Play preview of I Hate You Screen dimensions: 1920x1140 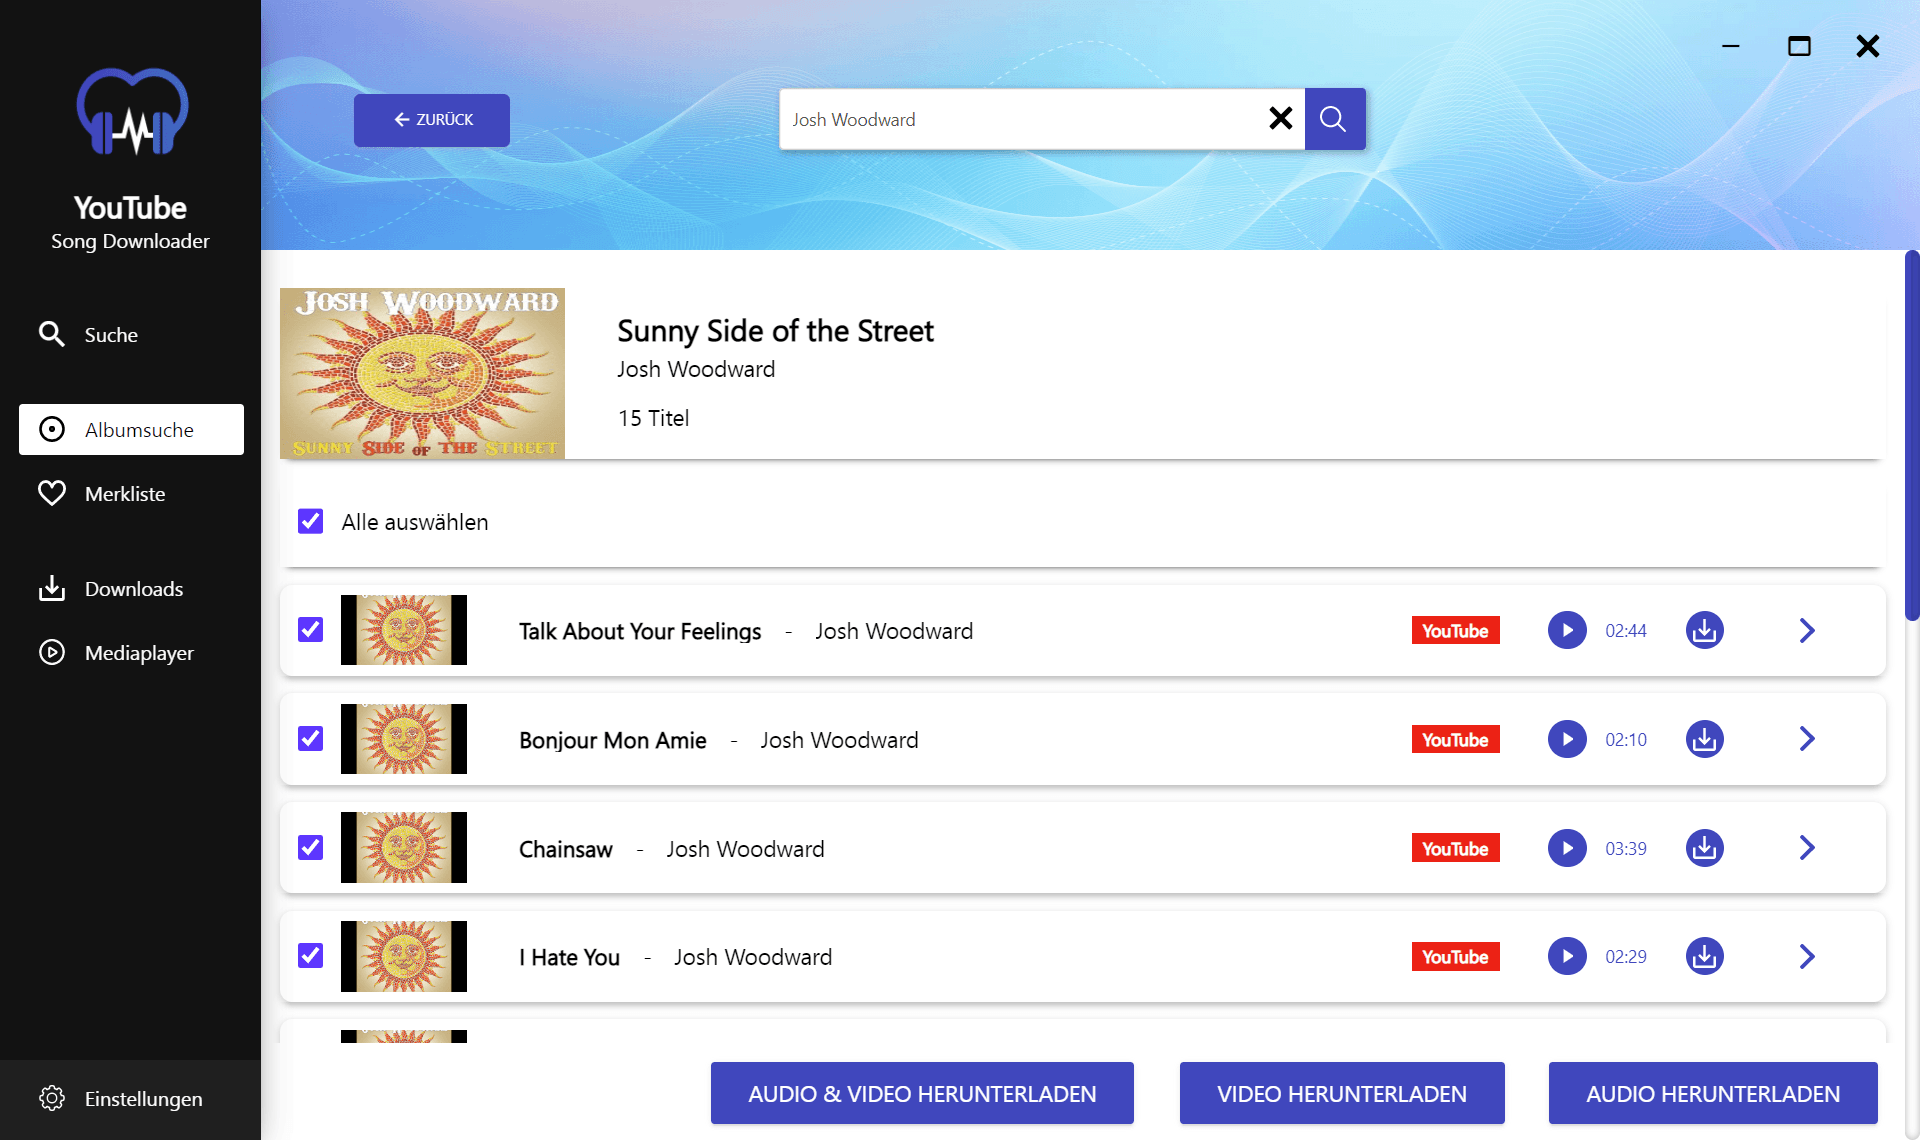pyautogui.click(x=1567, y=957)
